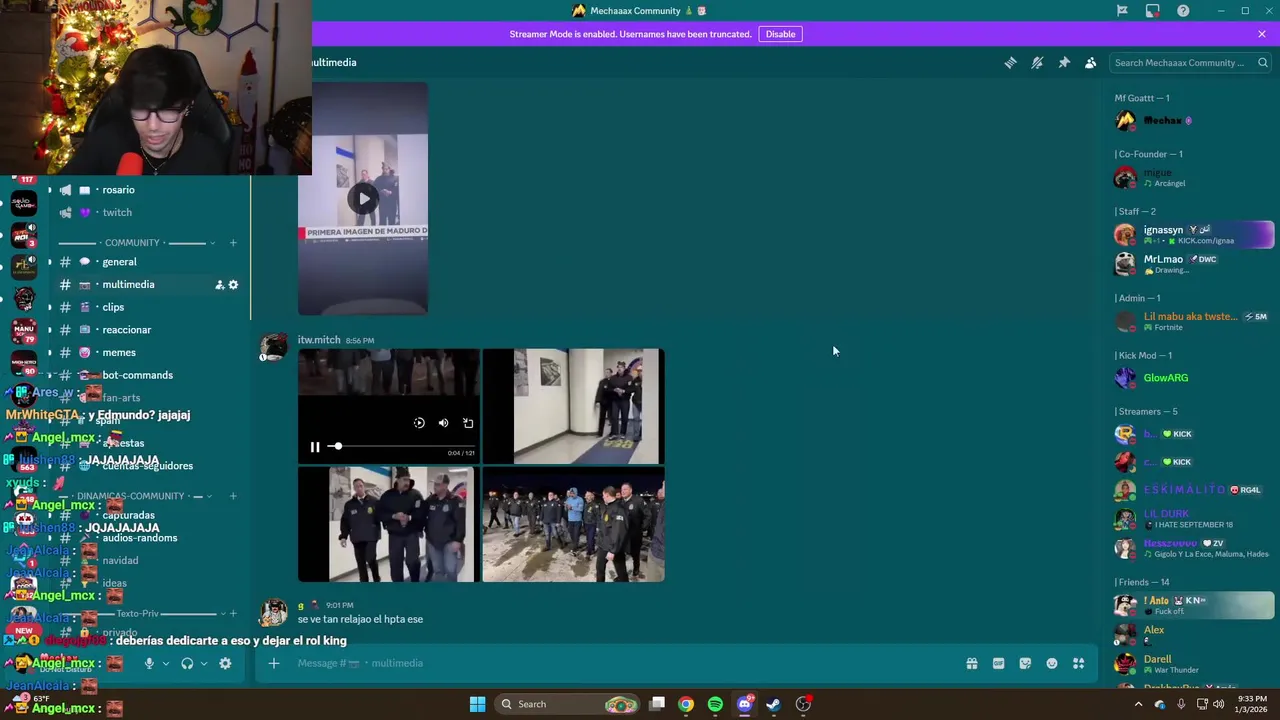Click the Search Mechaaax Community field
Screen dimensions: 1280x720
1190,63
